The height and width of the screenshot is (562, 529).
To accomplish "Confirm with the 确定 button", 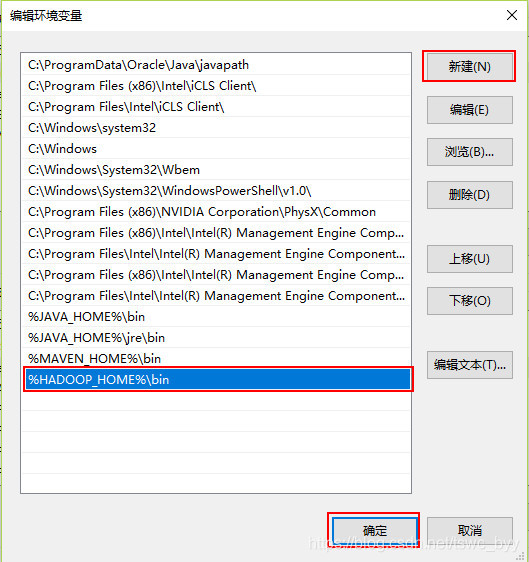I will coord(375,530).
